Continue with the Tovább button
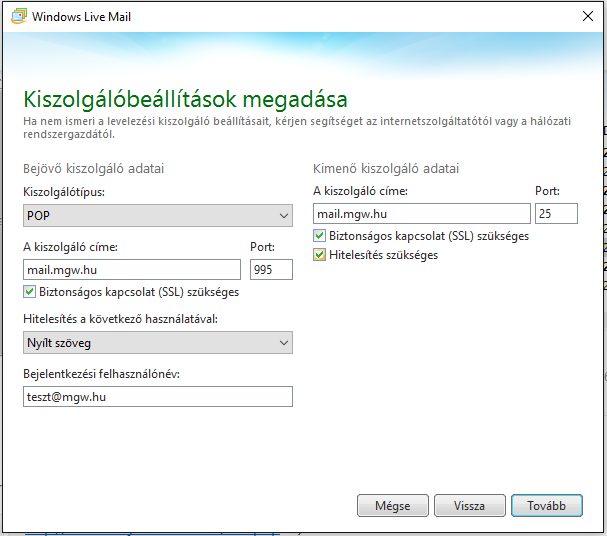This screenshot has height=536, width=607. [546, 506]
